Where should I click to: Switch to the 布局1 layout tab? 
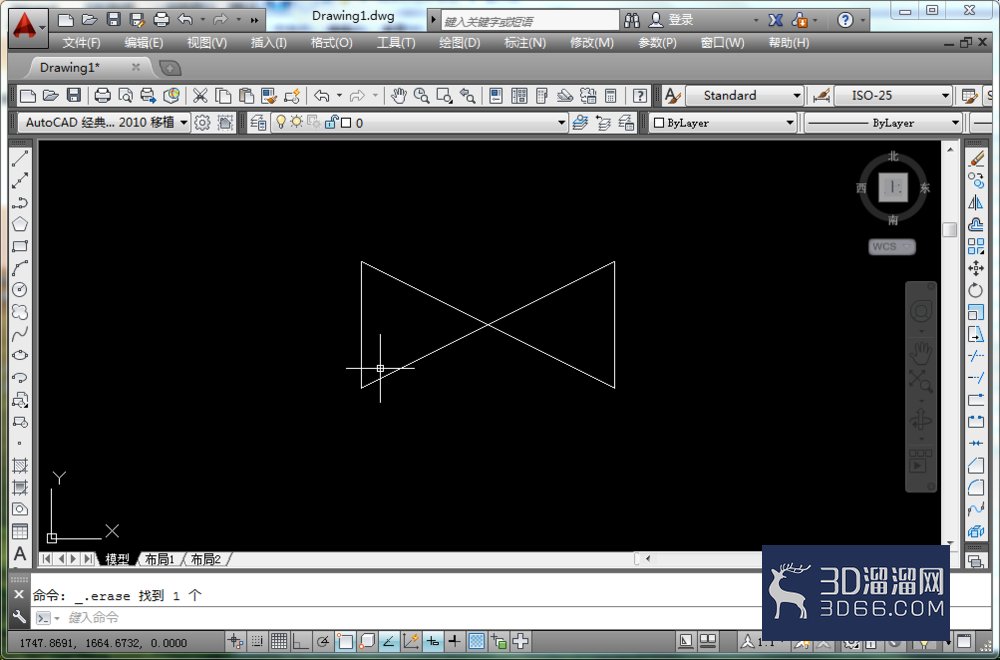(159, 559)
